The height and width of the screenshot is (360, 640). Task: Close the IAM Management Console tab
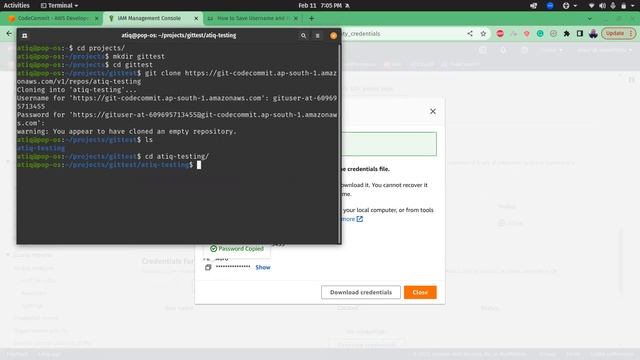[x=196, y=18]
